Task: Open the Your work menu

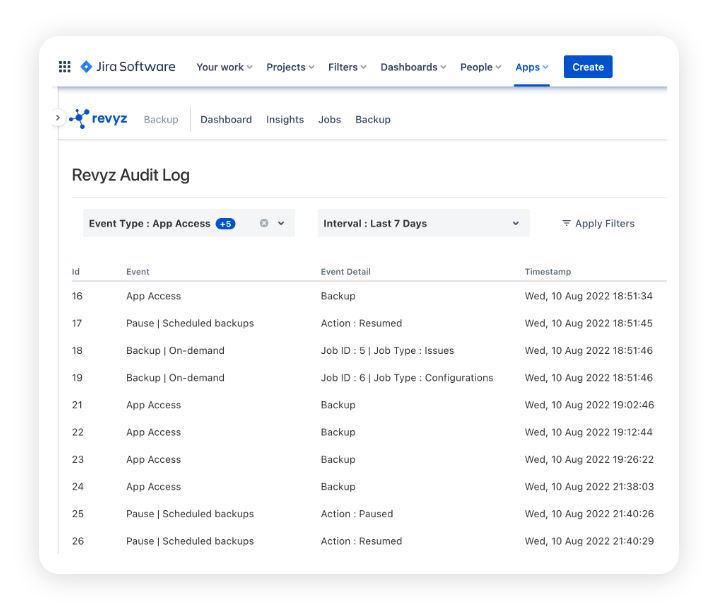Action: [224, 67]
